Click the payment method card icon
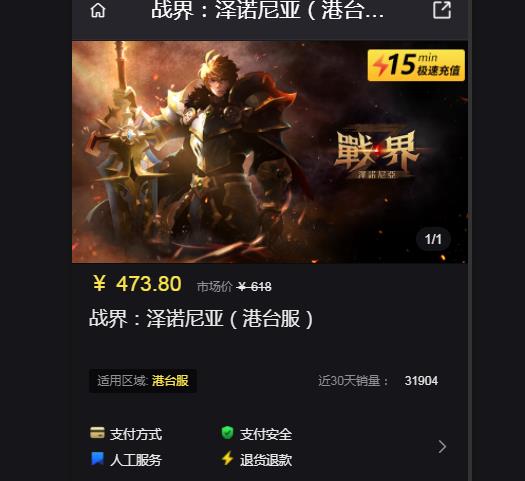This screenshot has width=525, height=481. pyautogui.click(x=97, y=433)
